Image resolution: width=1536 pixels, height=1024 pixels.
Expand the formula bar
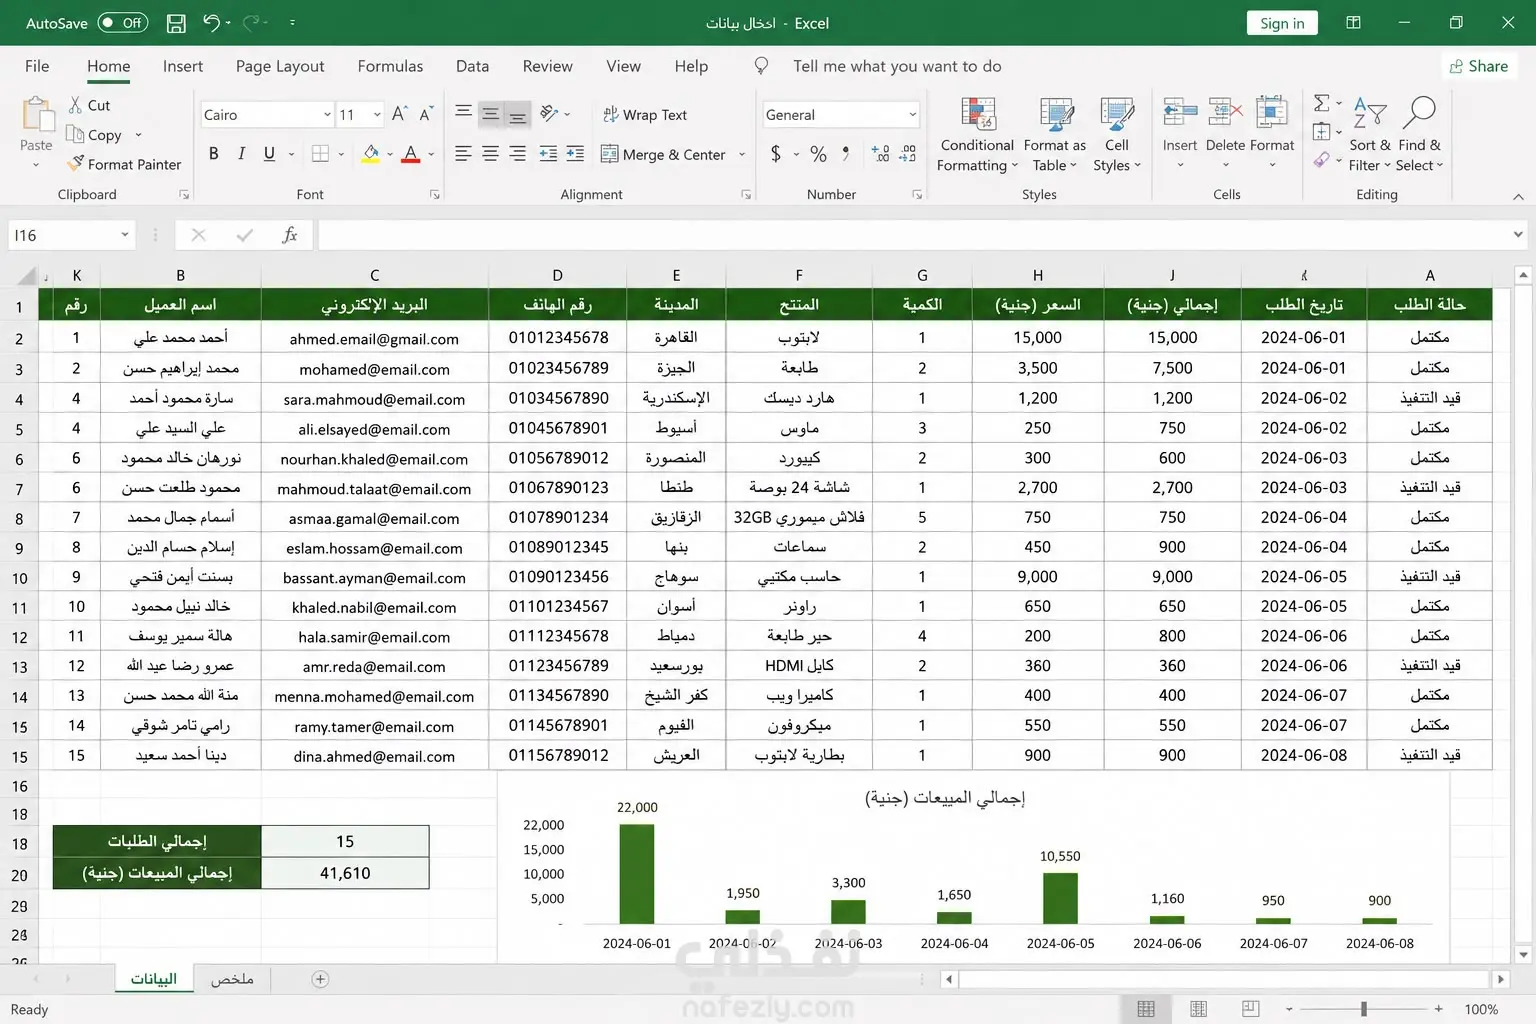(x=1518, y=235)
